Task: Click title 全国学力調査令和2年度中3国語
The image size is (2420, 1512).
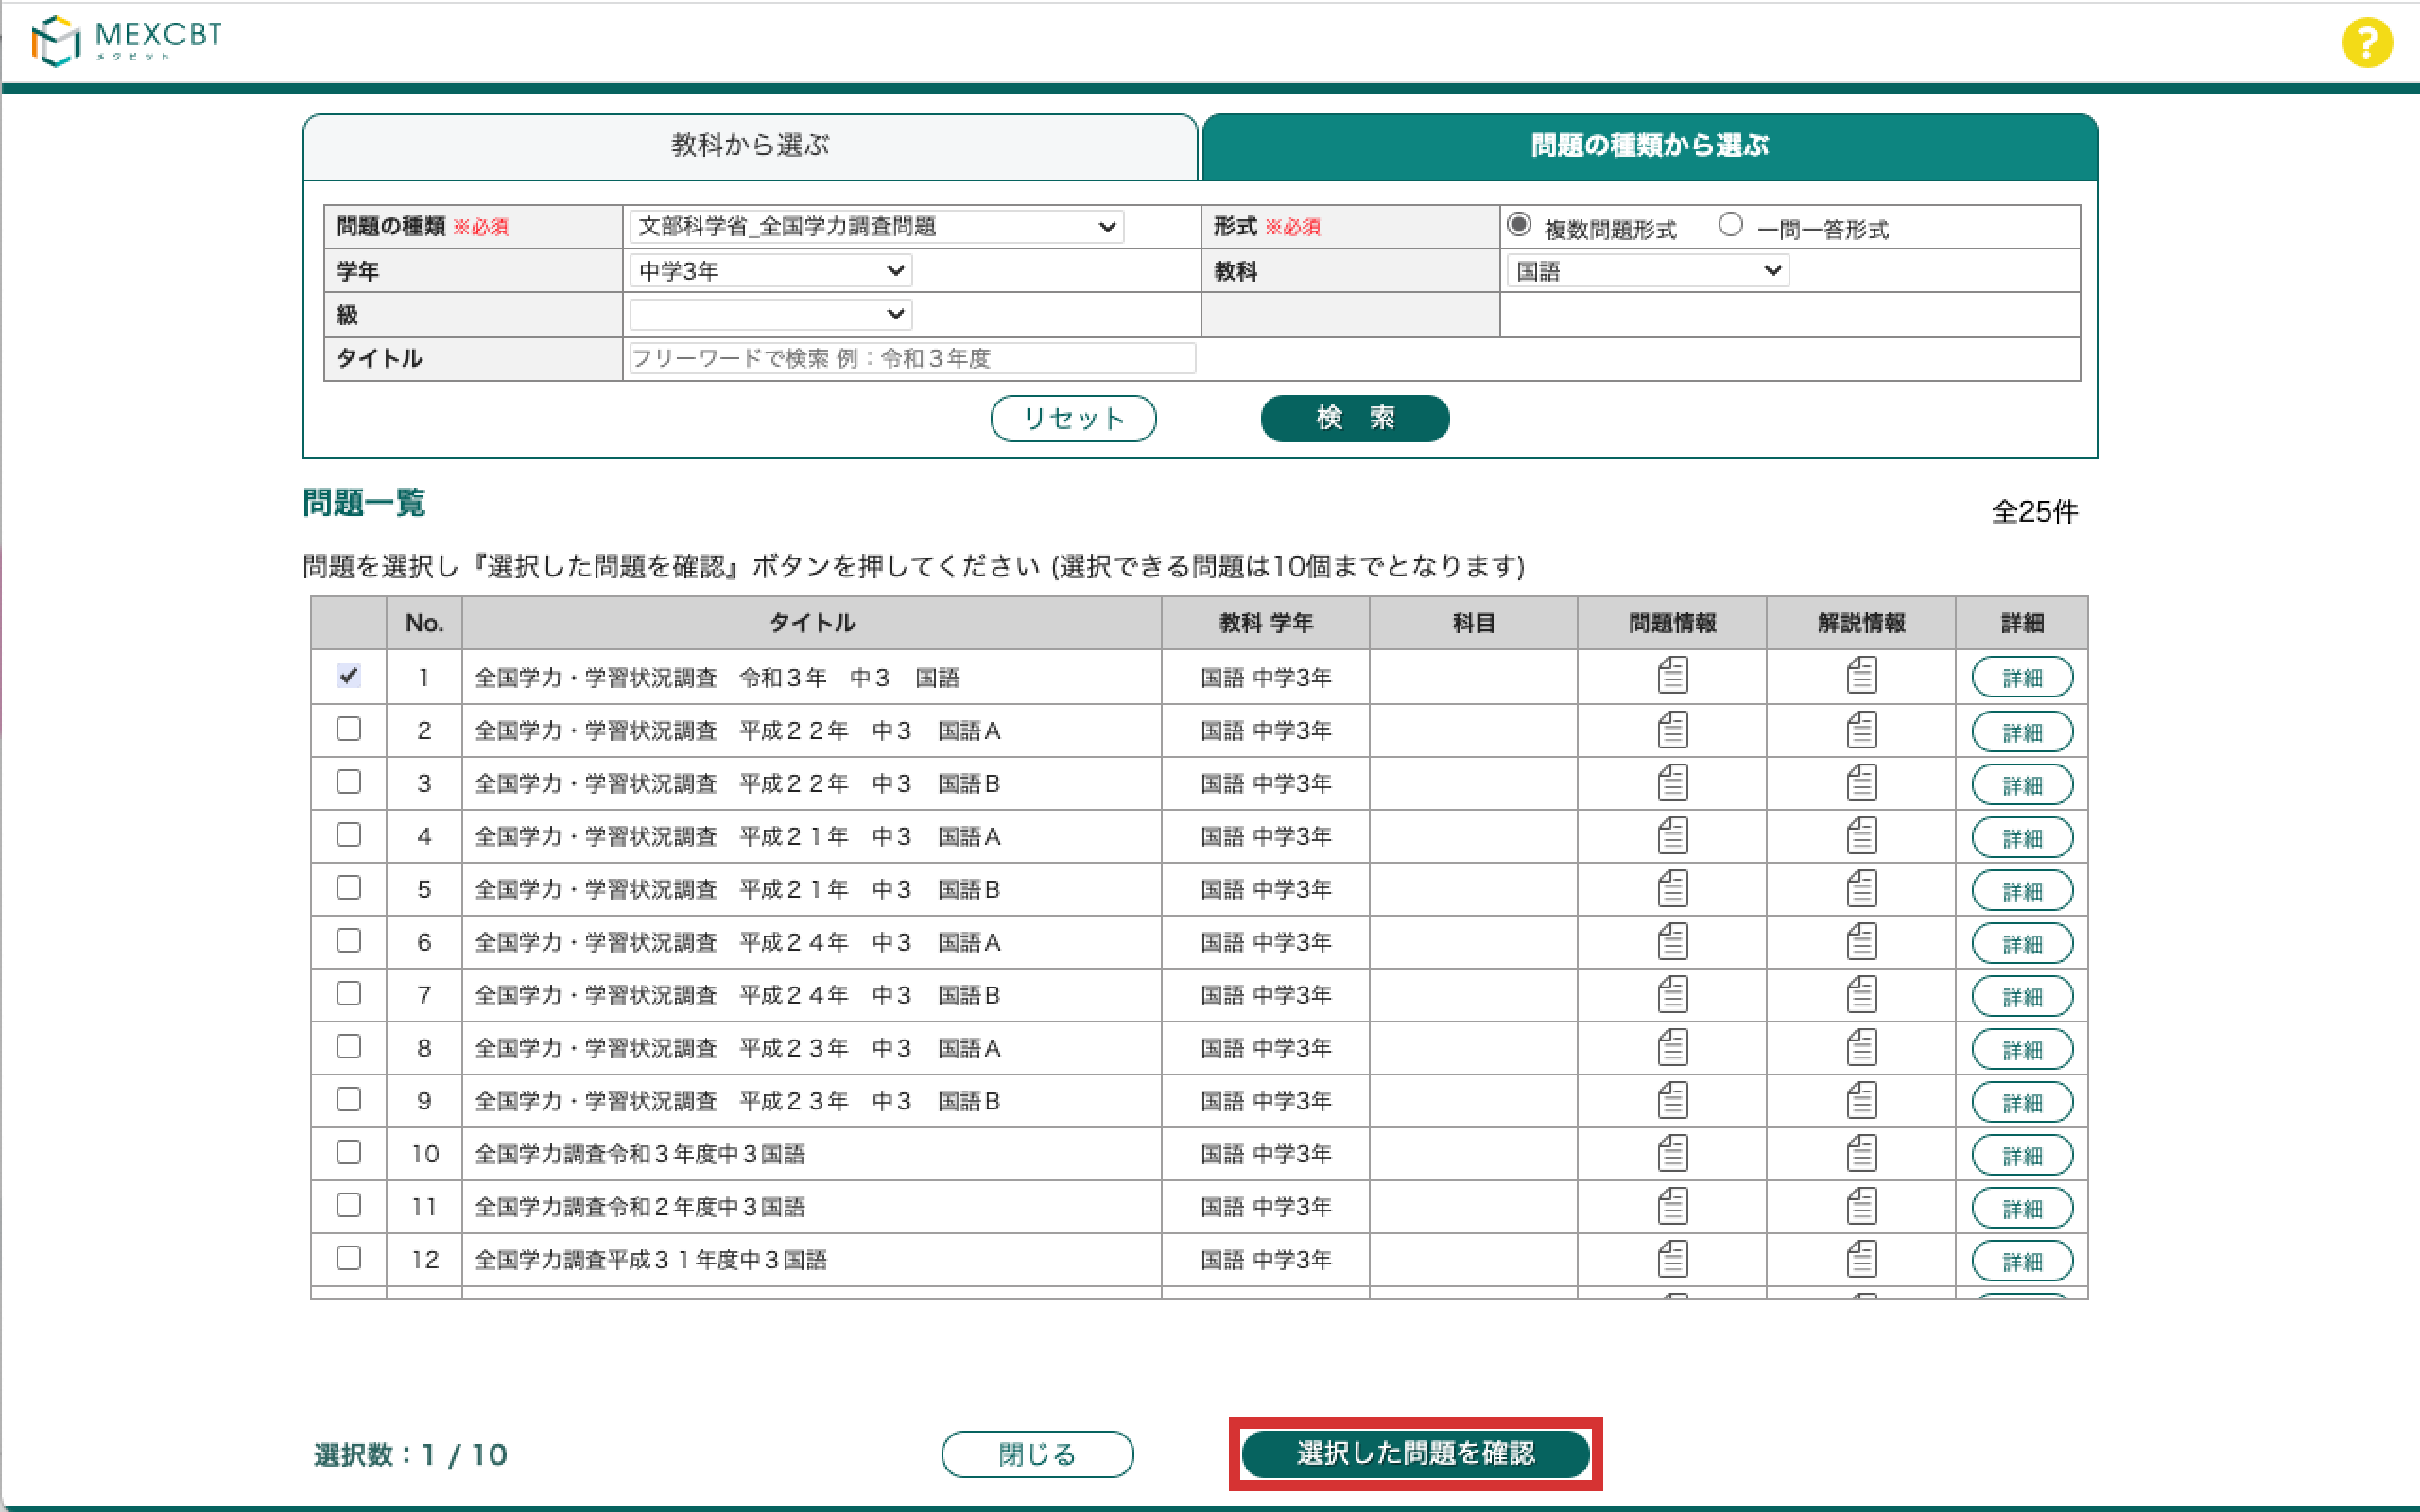Action: click(639, 1207)
